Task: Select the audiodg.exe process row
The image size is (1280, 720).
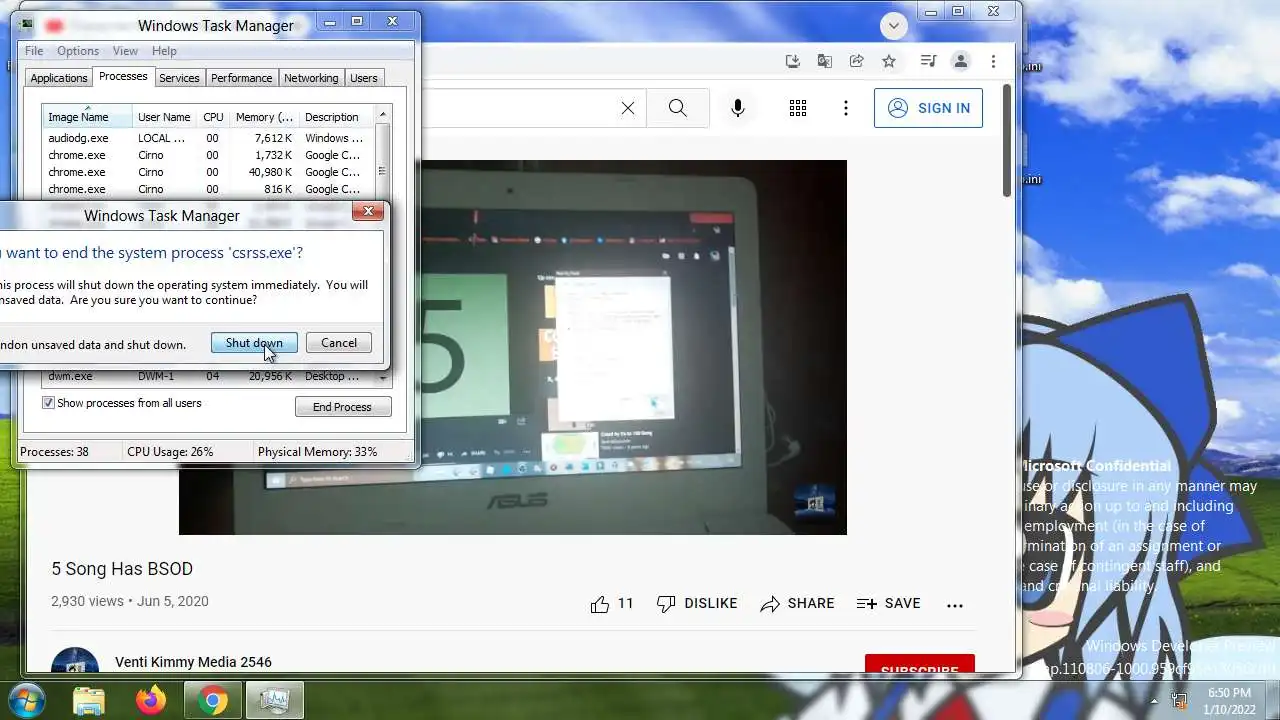Action: tap(208, 138)
